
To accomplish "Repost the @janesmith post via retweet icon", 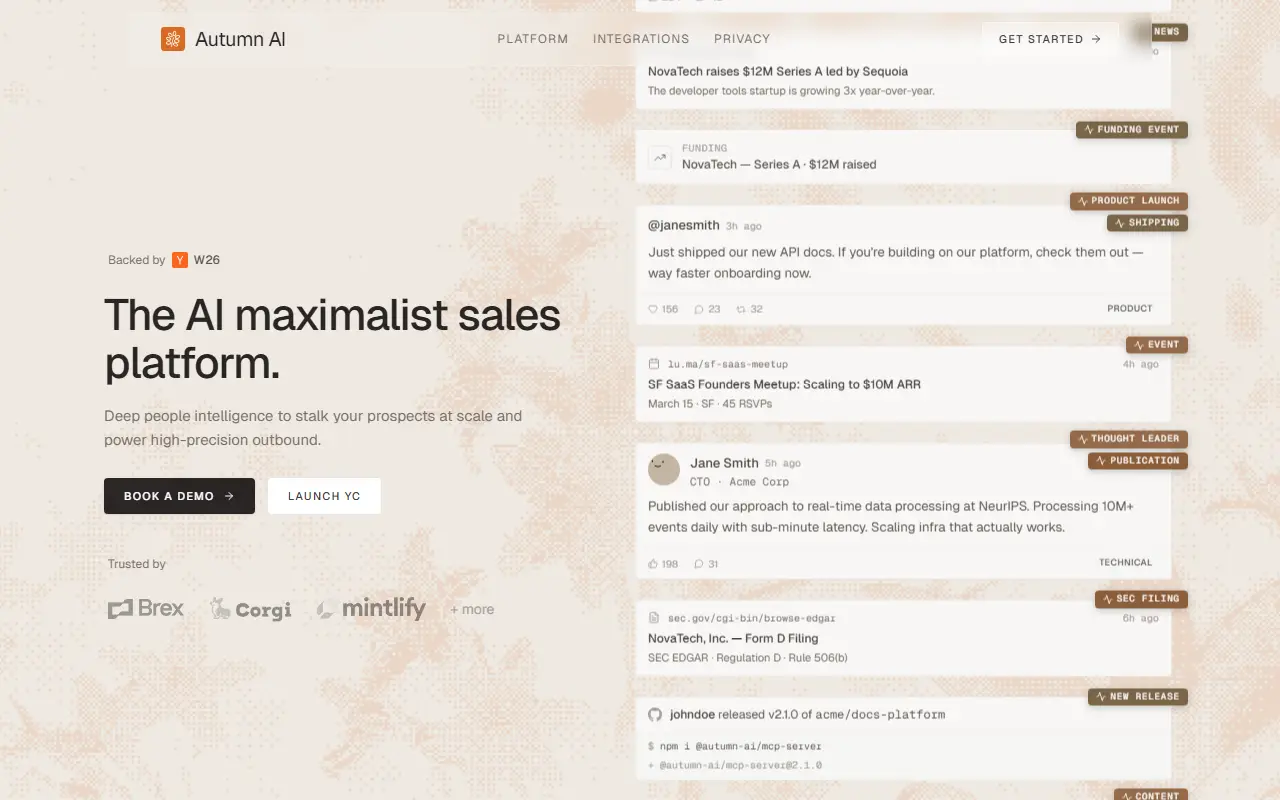I will click(741, 309).
